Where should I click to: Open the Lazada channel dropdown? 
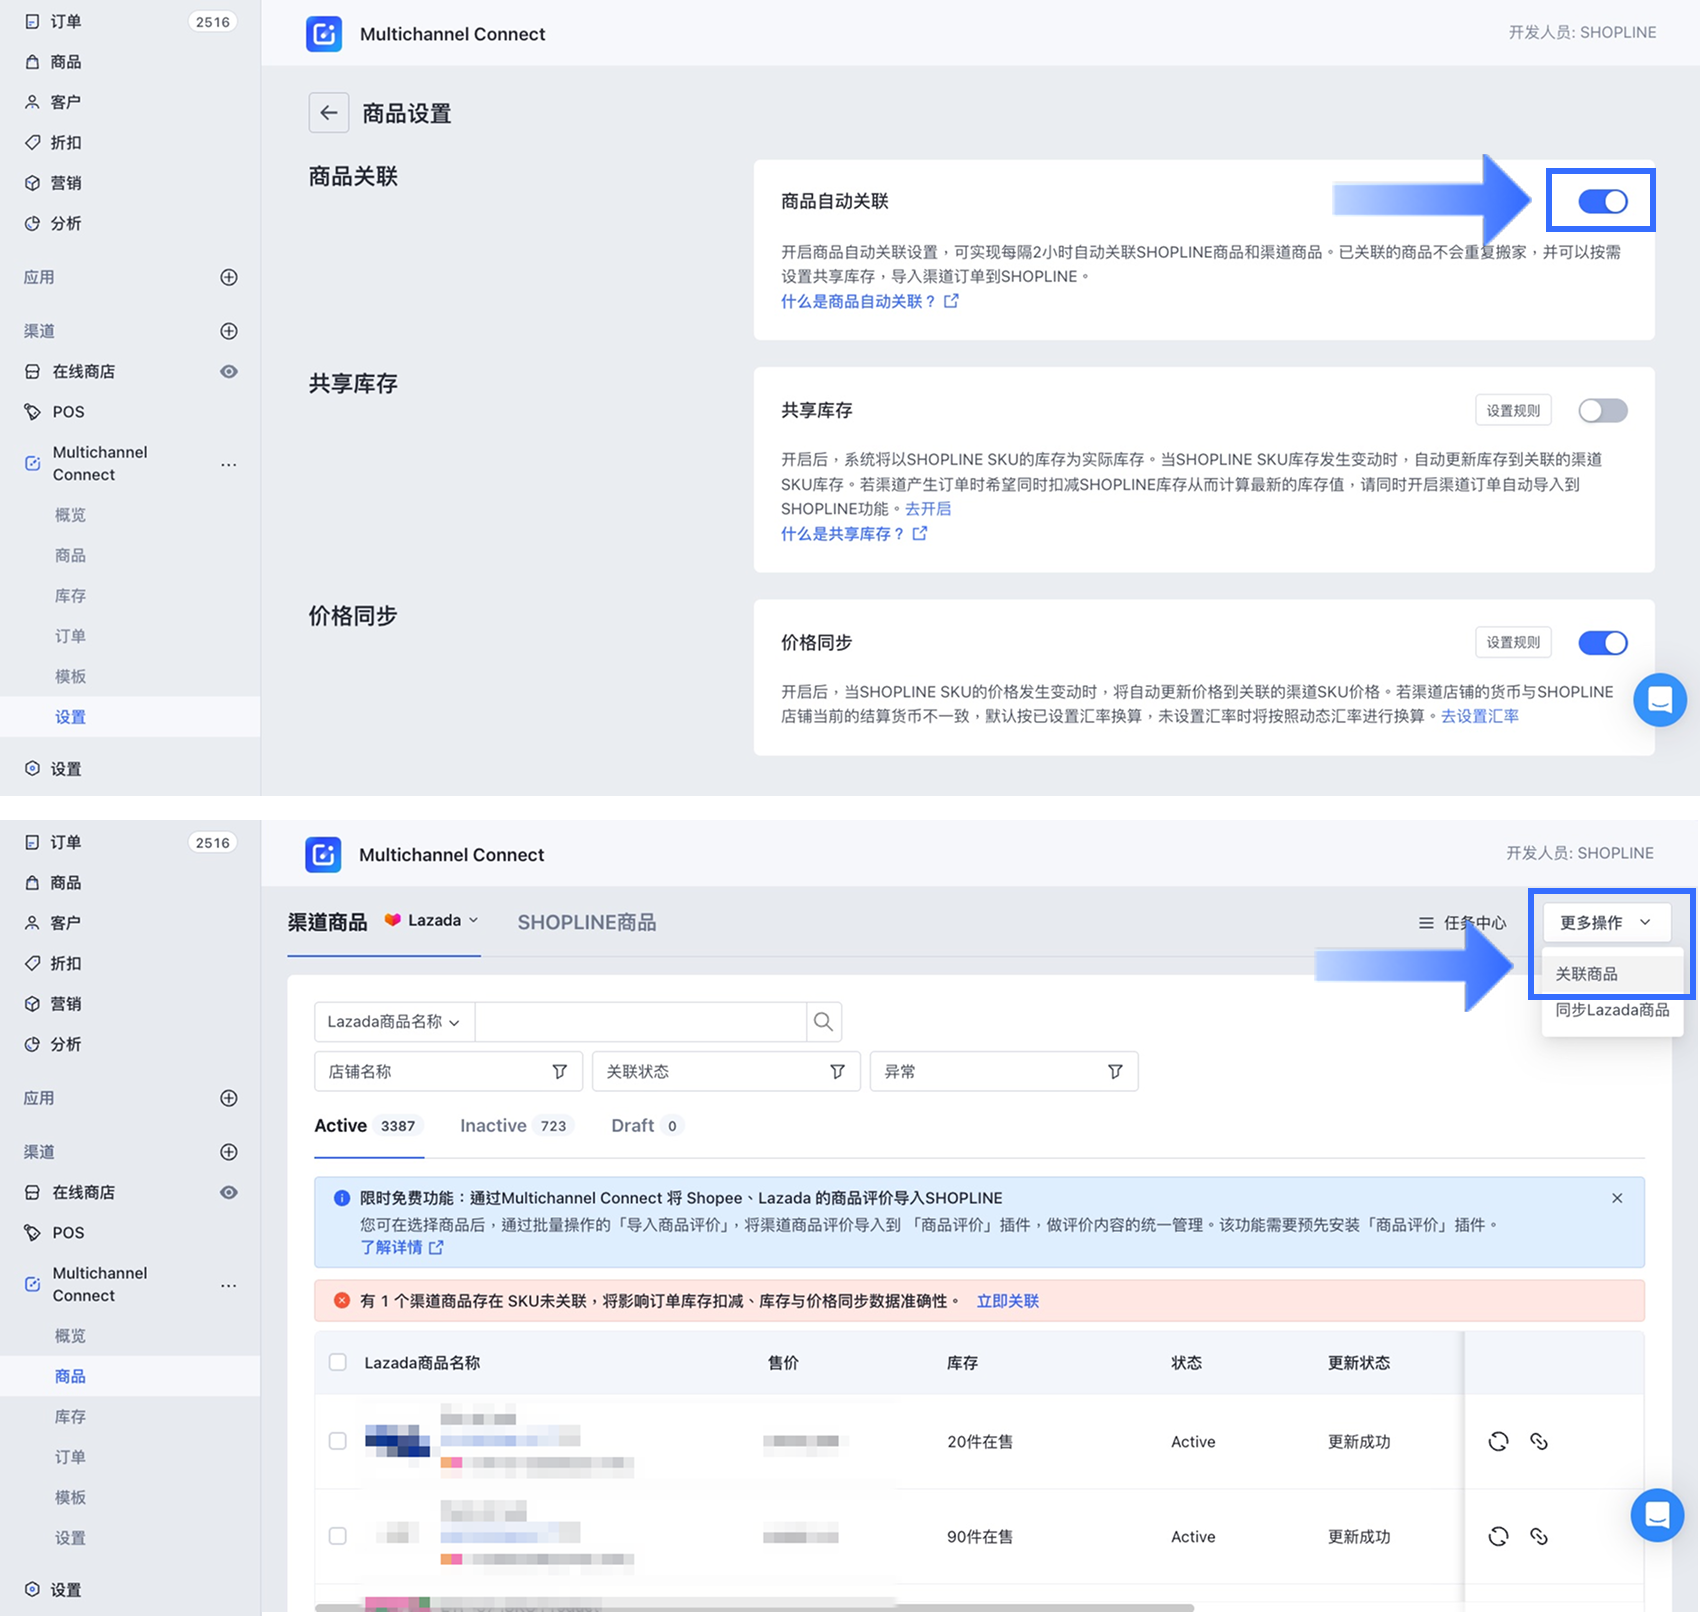[x=432, y=921]
